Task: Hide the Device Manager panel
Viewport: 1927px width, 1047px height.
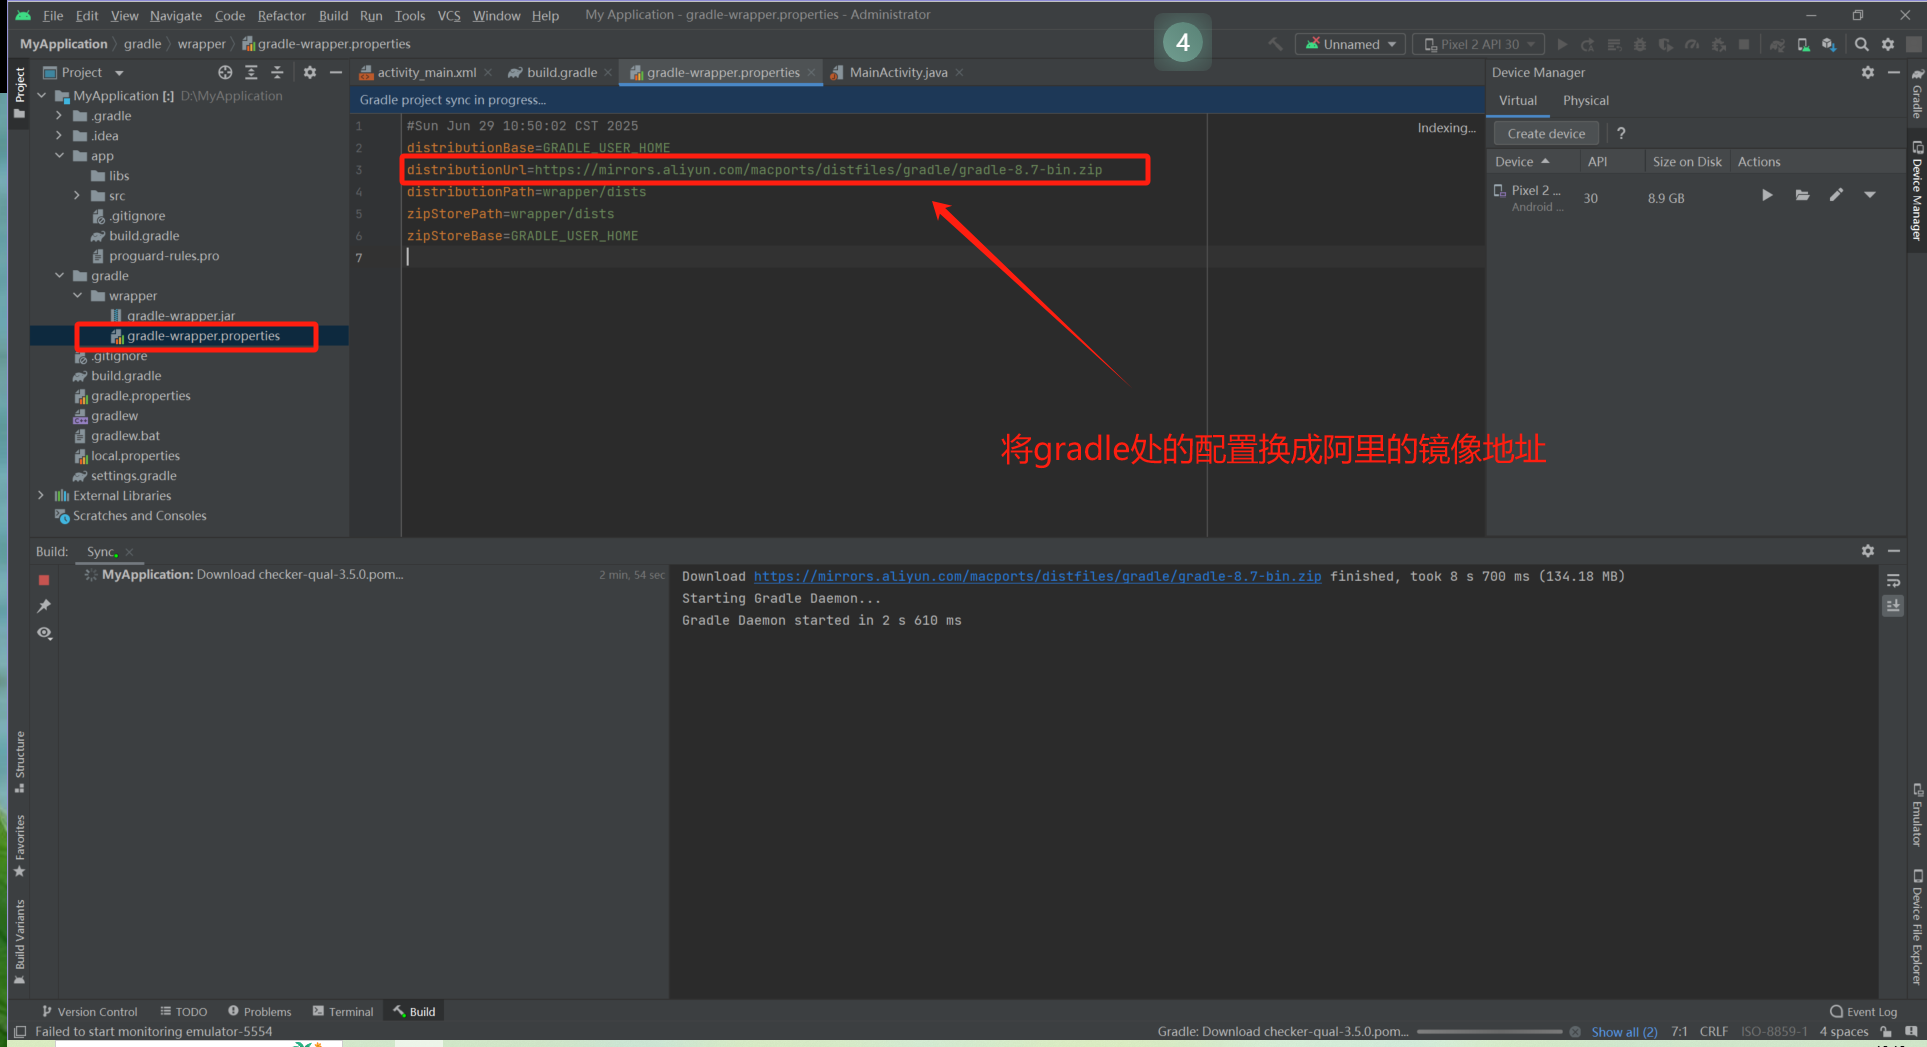Action: click(1894, 72)
